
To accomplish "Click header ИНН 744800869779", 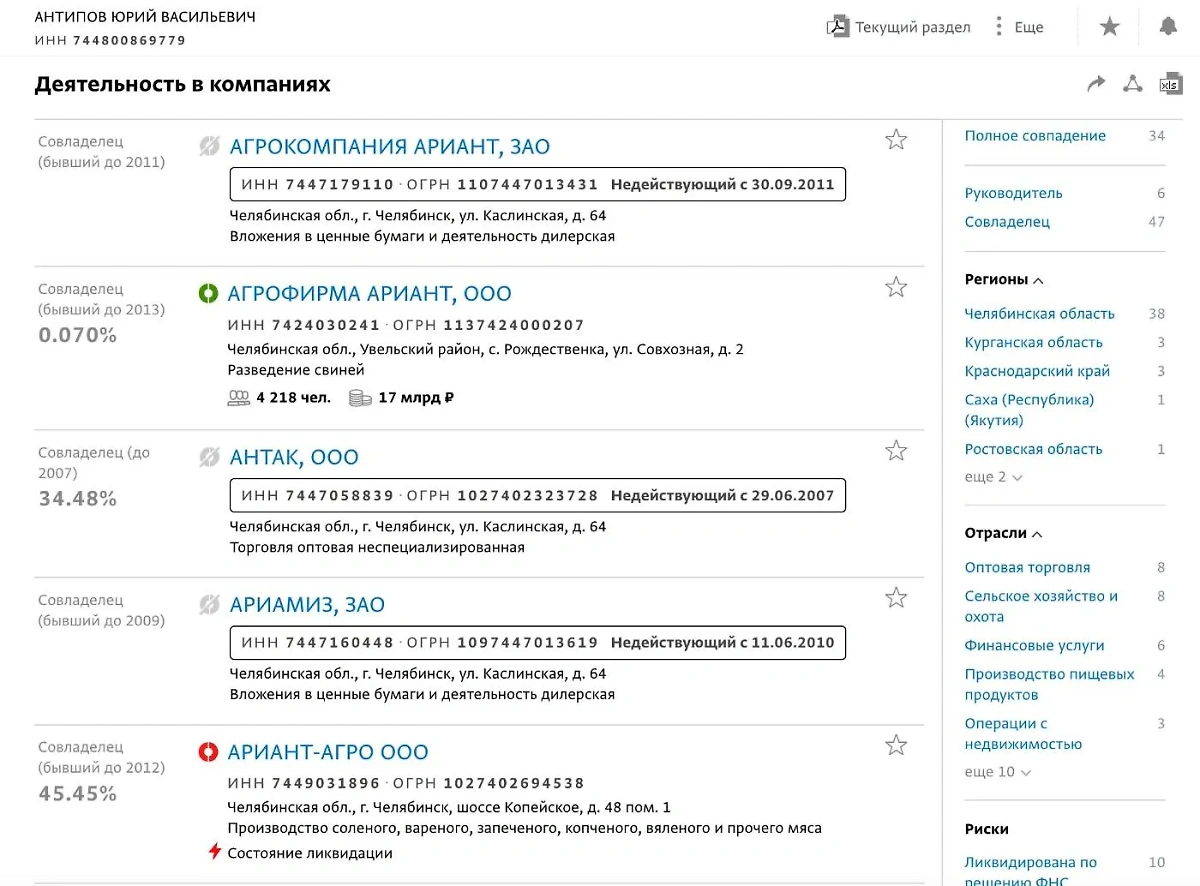I will tap(110, 40).
